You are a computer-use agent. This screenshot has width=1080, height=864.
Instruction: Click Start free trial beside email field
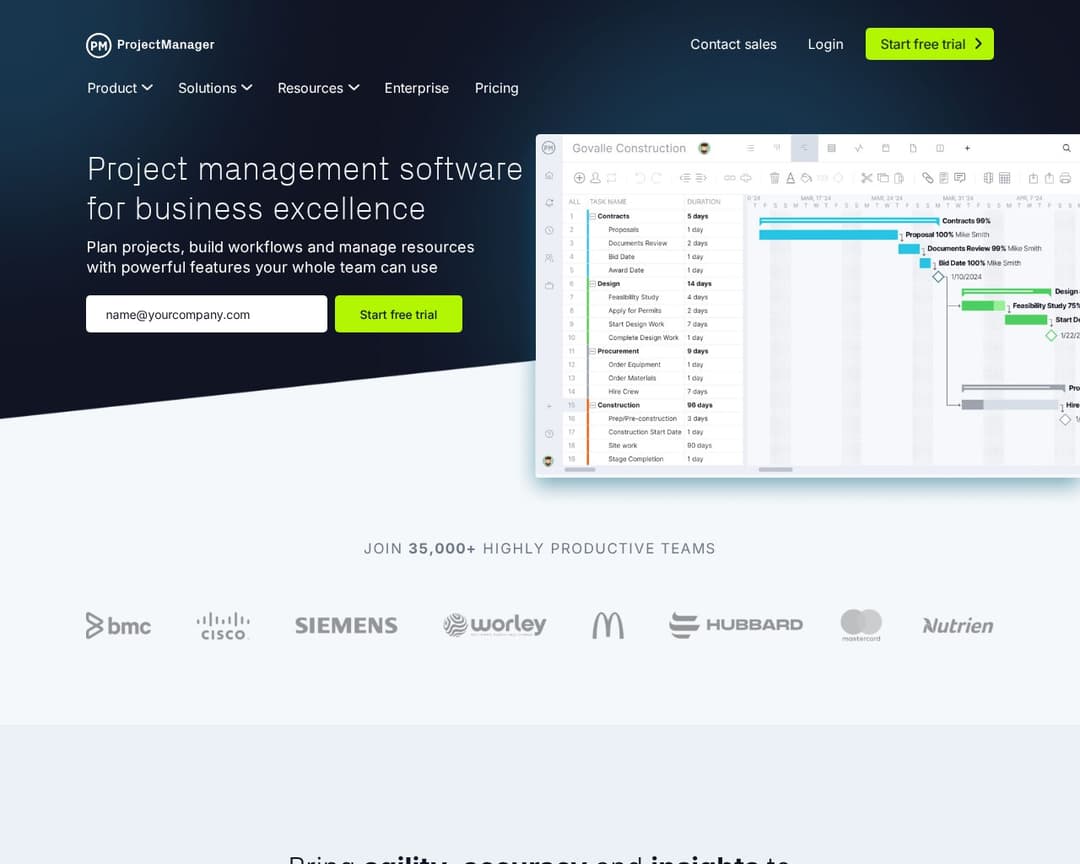(x=398, y=314)
